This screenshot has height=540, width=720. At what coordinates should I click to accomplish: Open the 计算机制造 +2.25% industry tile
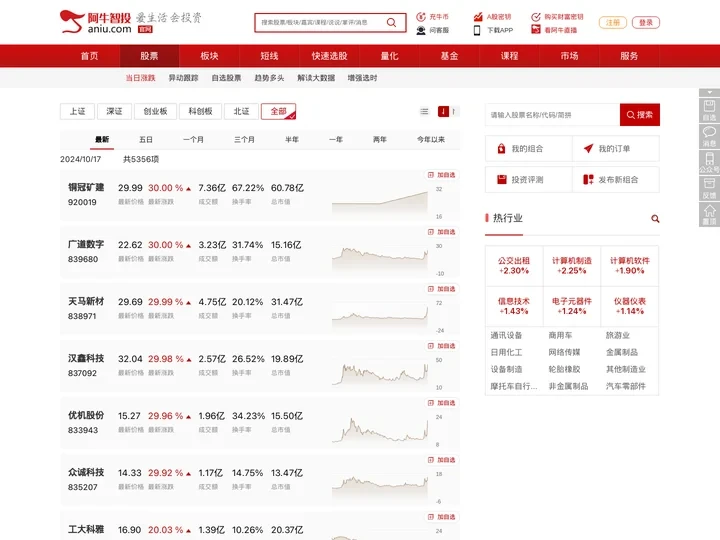(572, 266)
